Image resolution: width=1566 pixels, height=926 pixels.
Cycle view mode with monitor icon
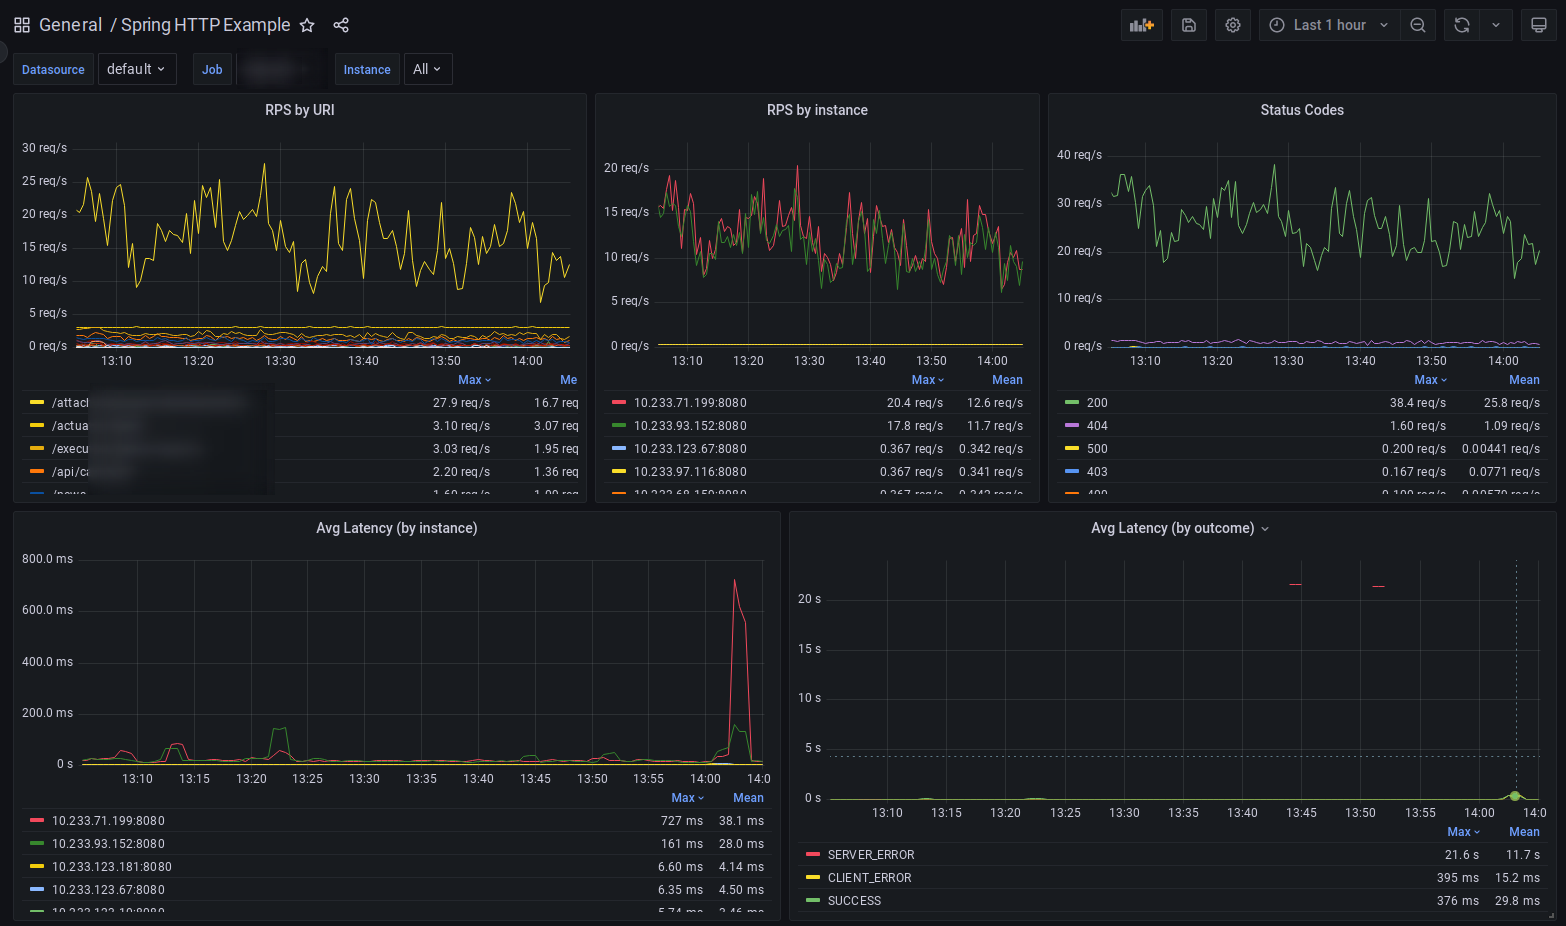(1538, 25)
